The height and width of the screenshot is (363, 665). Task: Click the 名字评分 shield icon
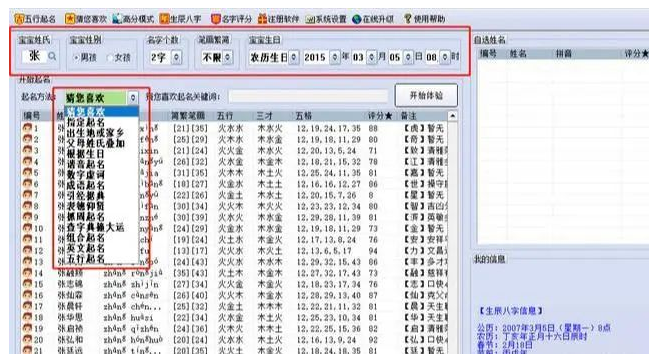click(x=216, y=19)
